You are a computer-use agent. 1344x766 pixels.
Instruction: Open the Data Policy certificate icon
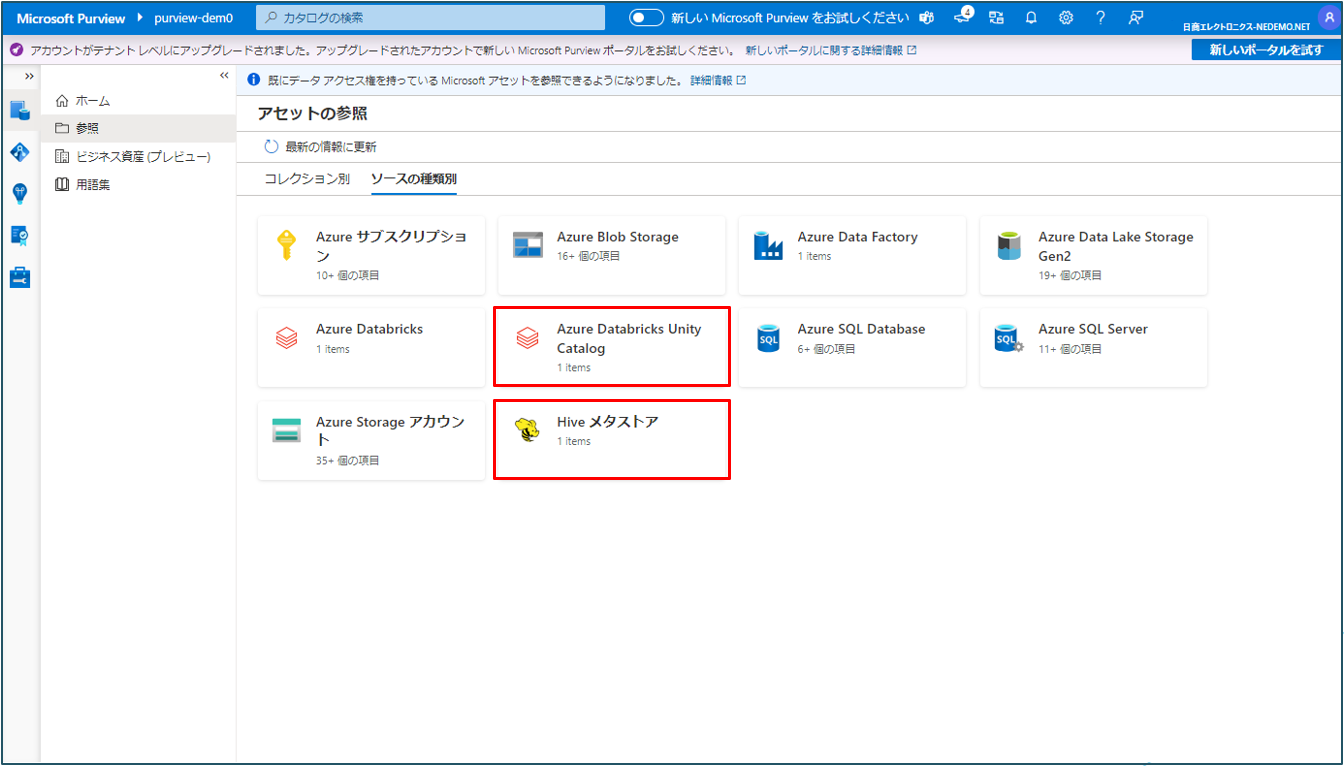pyautogui.click(x=20, y=235)
